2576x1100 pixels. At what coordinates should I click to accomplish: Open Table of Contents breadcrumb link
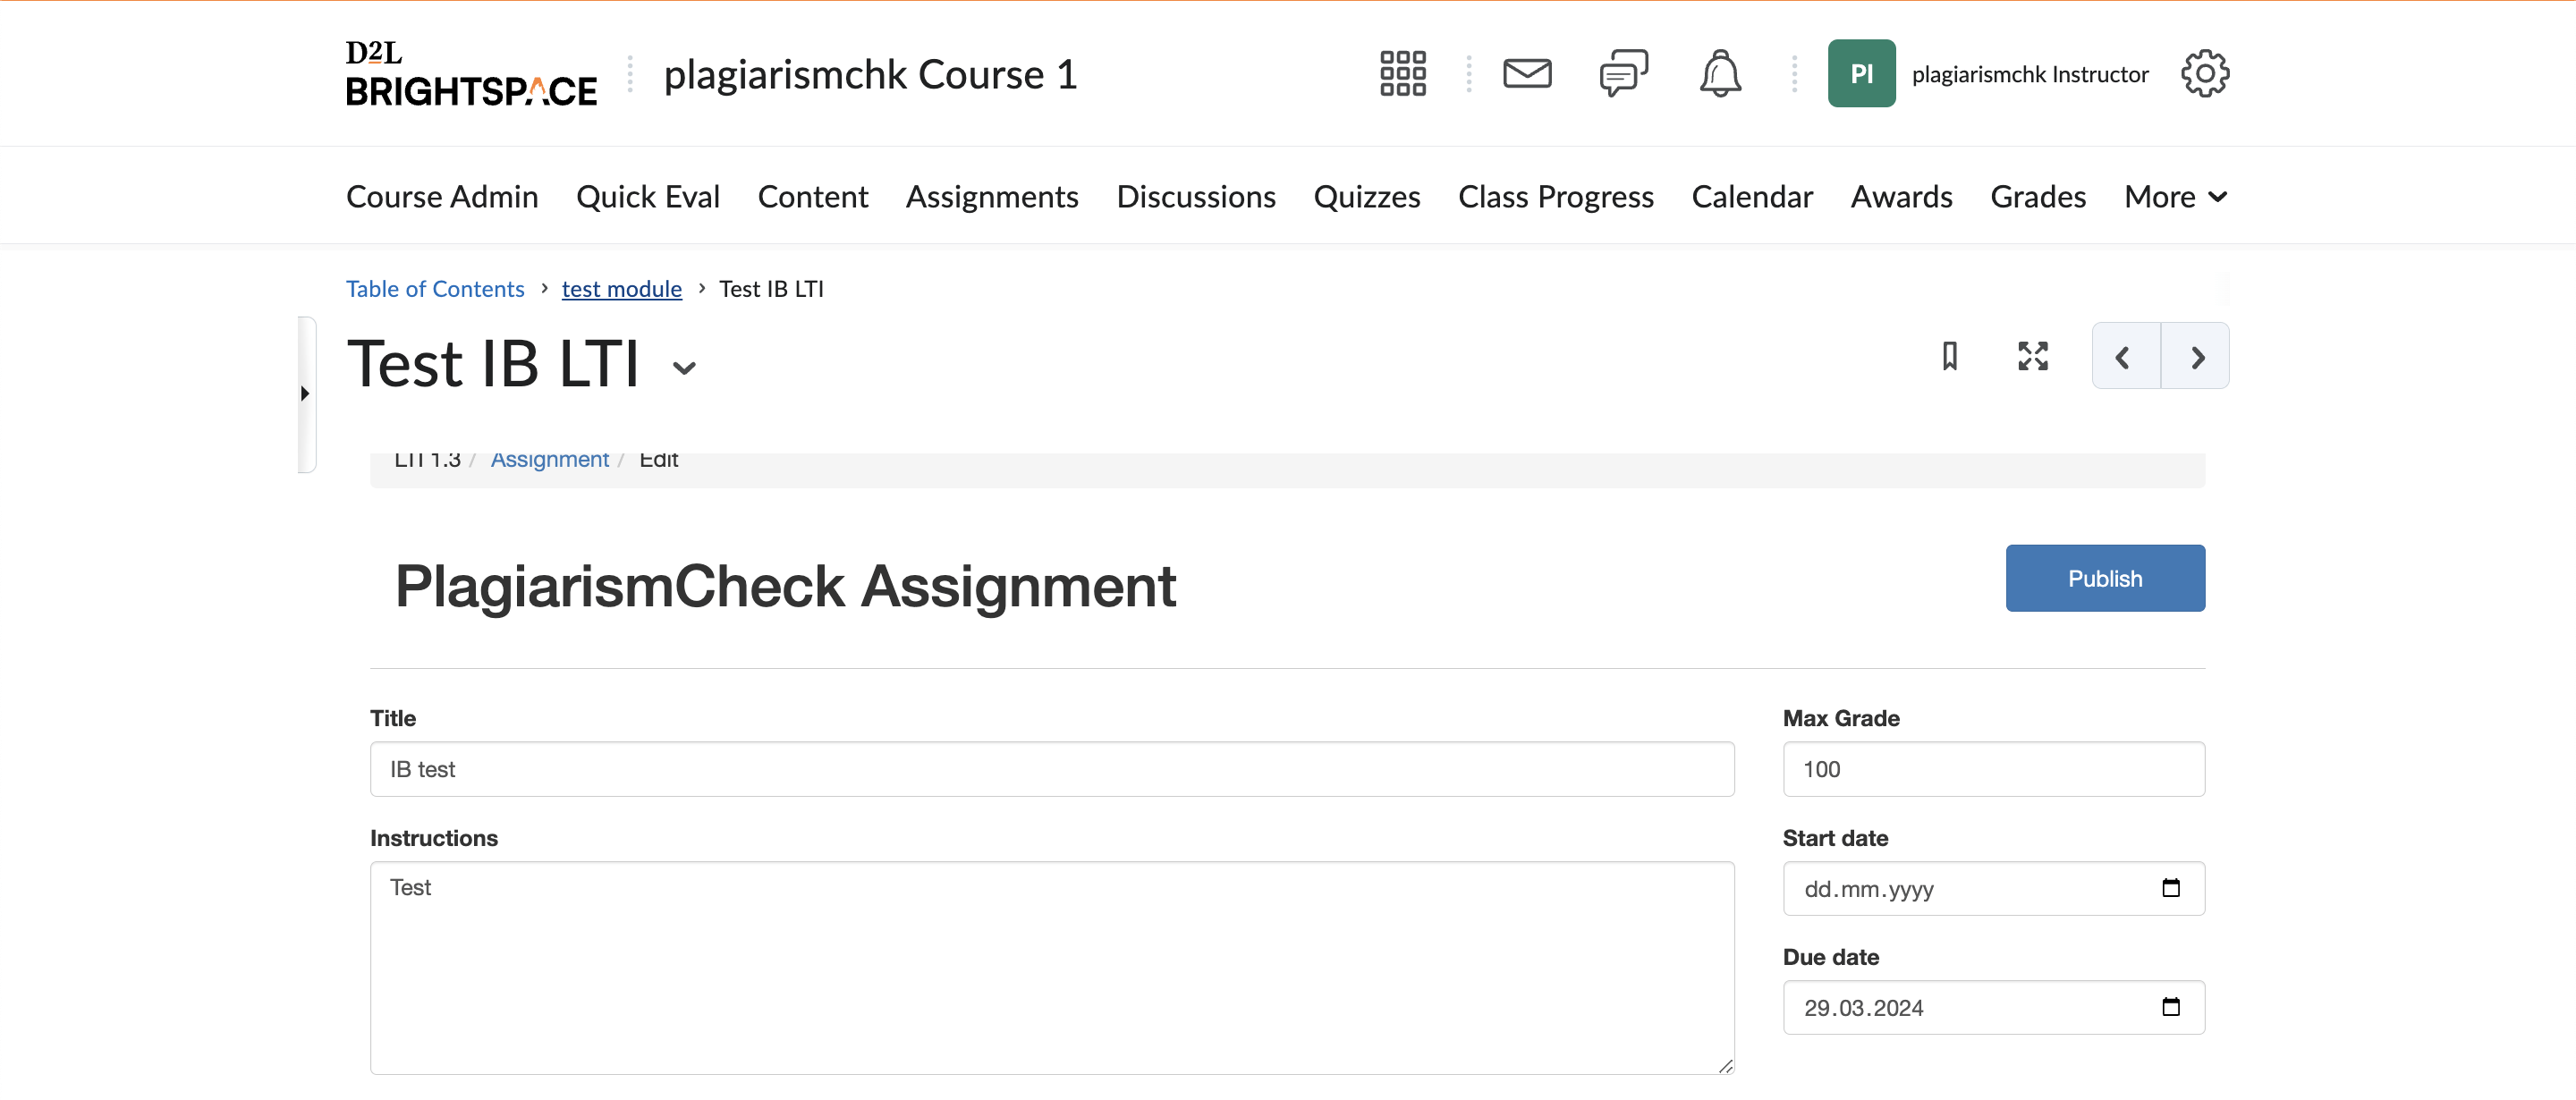436,287
